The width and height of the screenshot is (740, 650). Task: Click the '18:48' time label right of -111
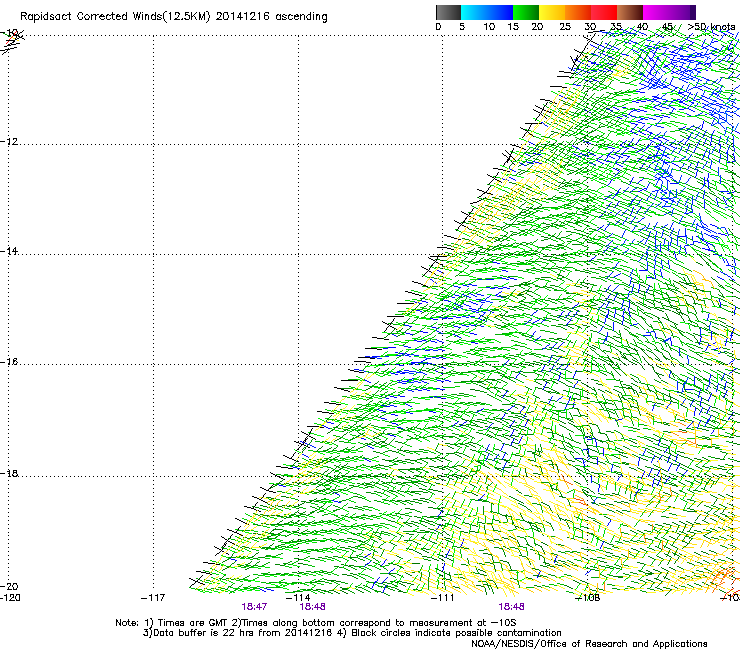coord(512,607)
